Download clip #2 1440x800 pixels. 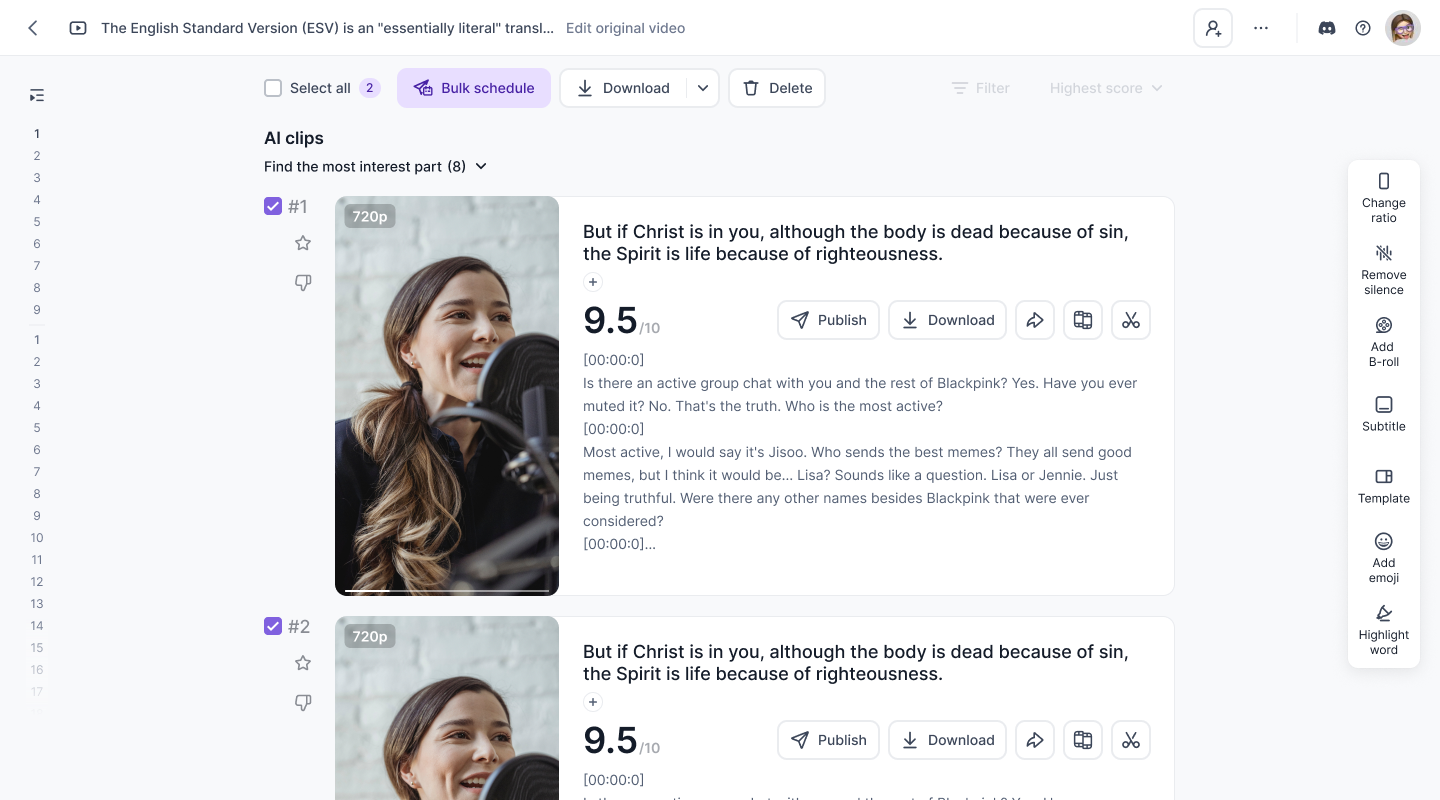pyautogui.click(x=947, y=740)
